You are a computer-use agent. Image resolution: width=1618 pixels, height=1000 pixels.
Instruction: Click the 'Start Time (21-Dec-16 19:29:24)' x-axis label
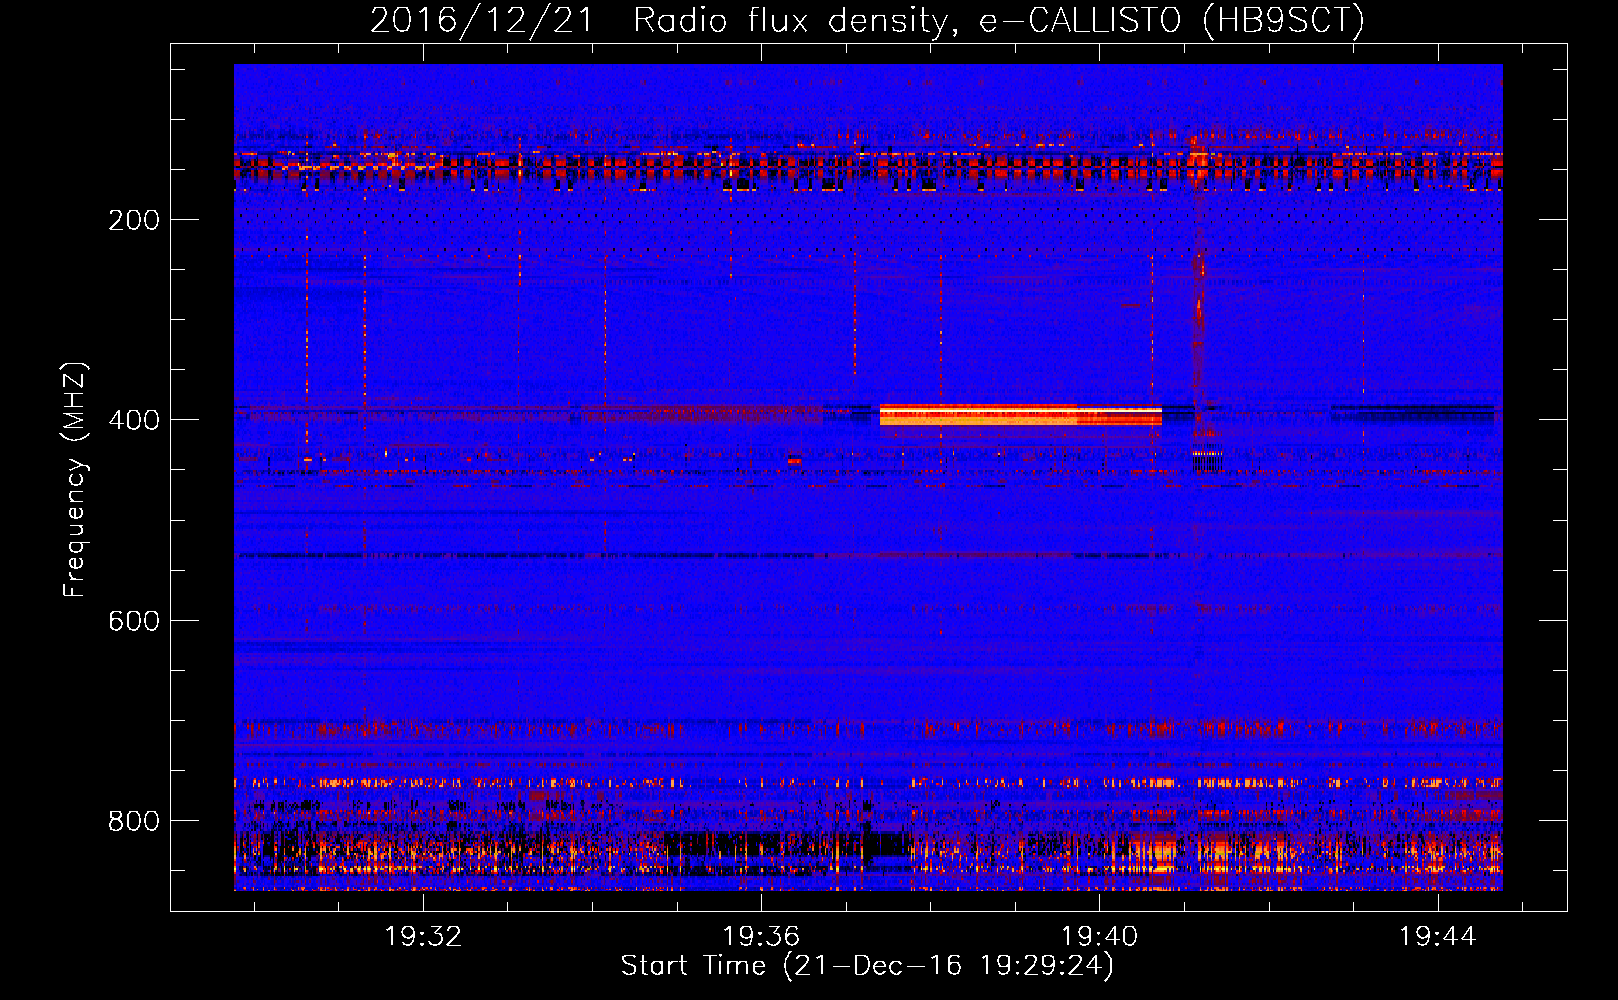[x=867, y=966]
